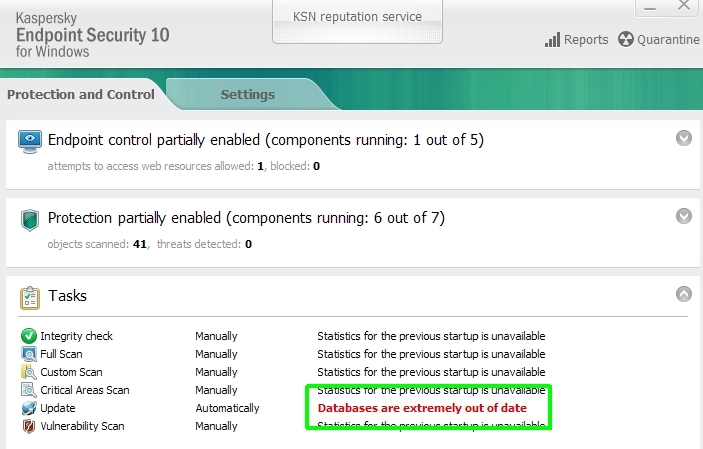Select the Full Scan task label

pyautogui.click(x=61, y=354)
